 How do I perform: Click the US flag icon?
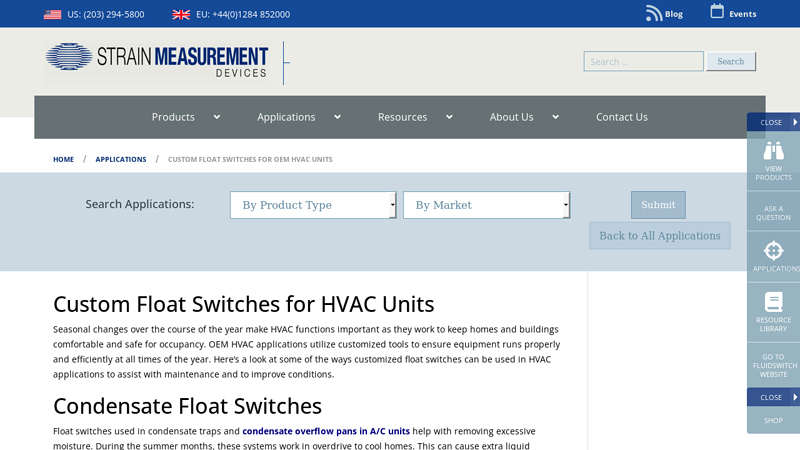[52, 15]
